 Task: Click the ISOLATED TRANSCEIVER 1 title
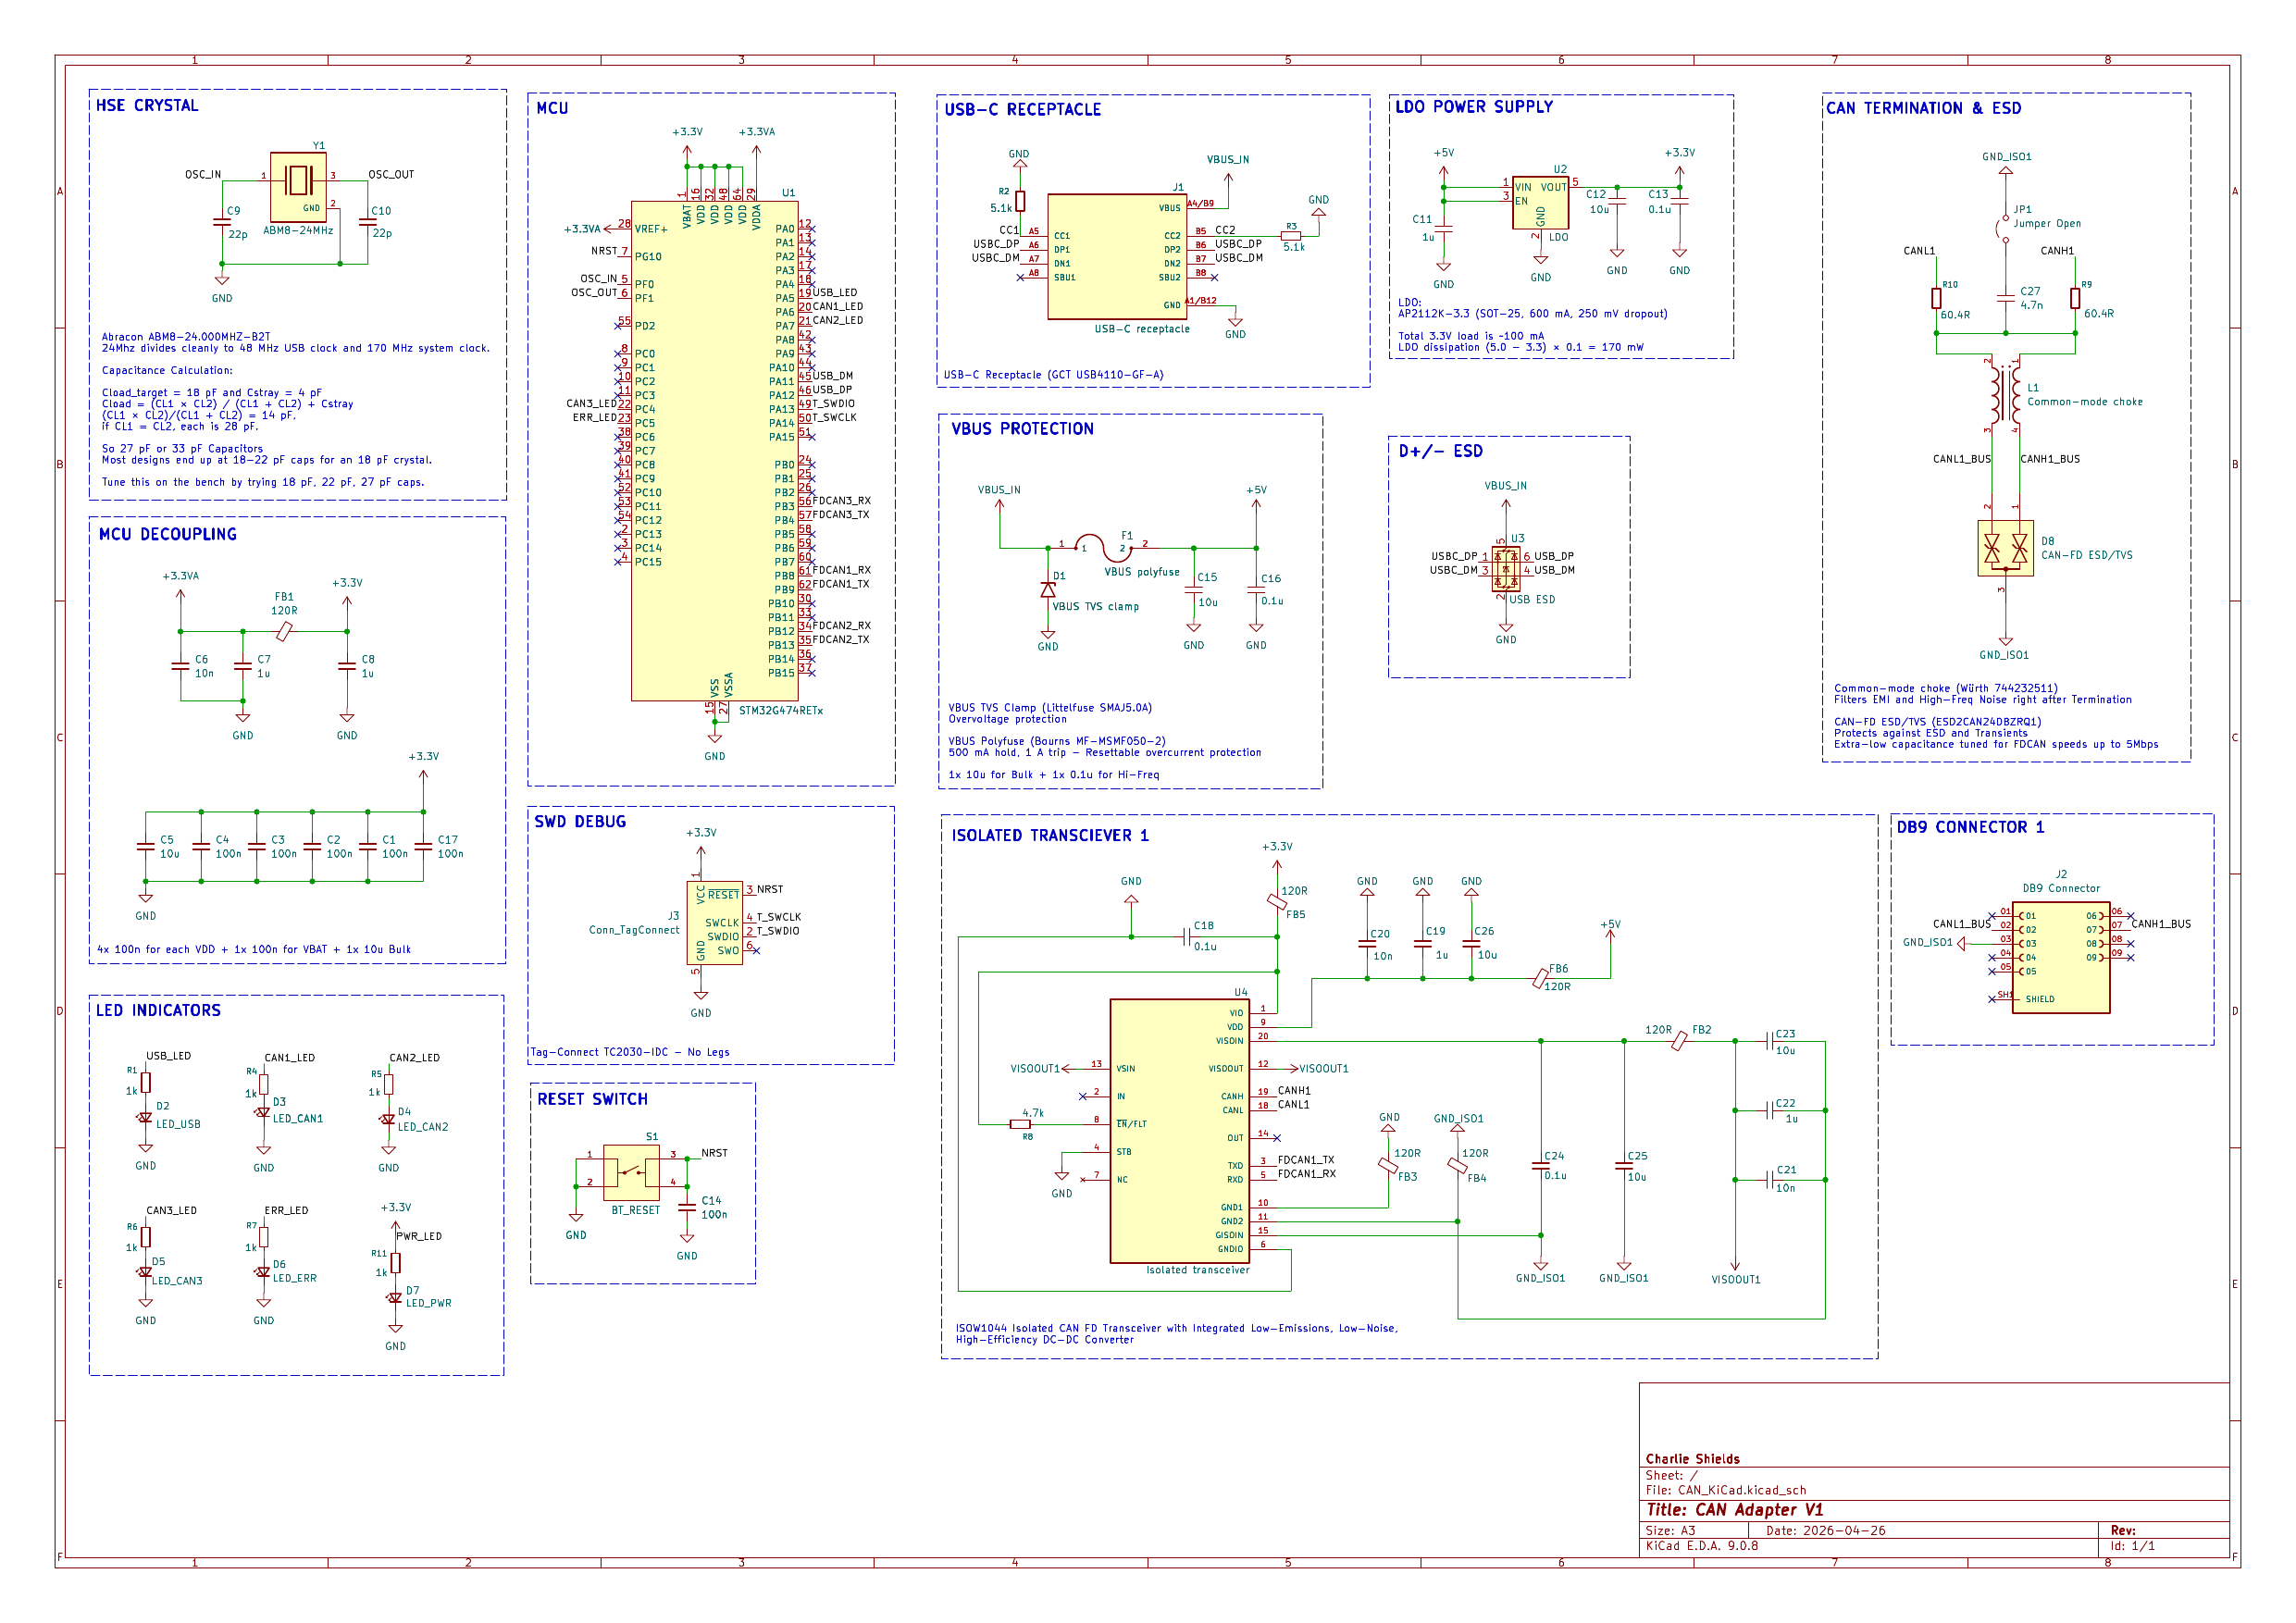click(1050, 835)
